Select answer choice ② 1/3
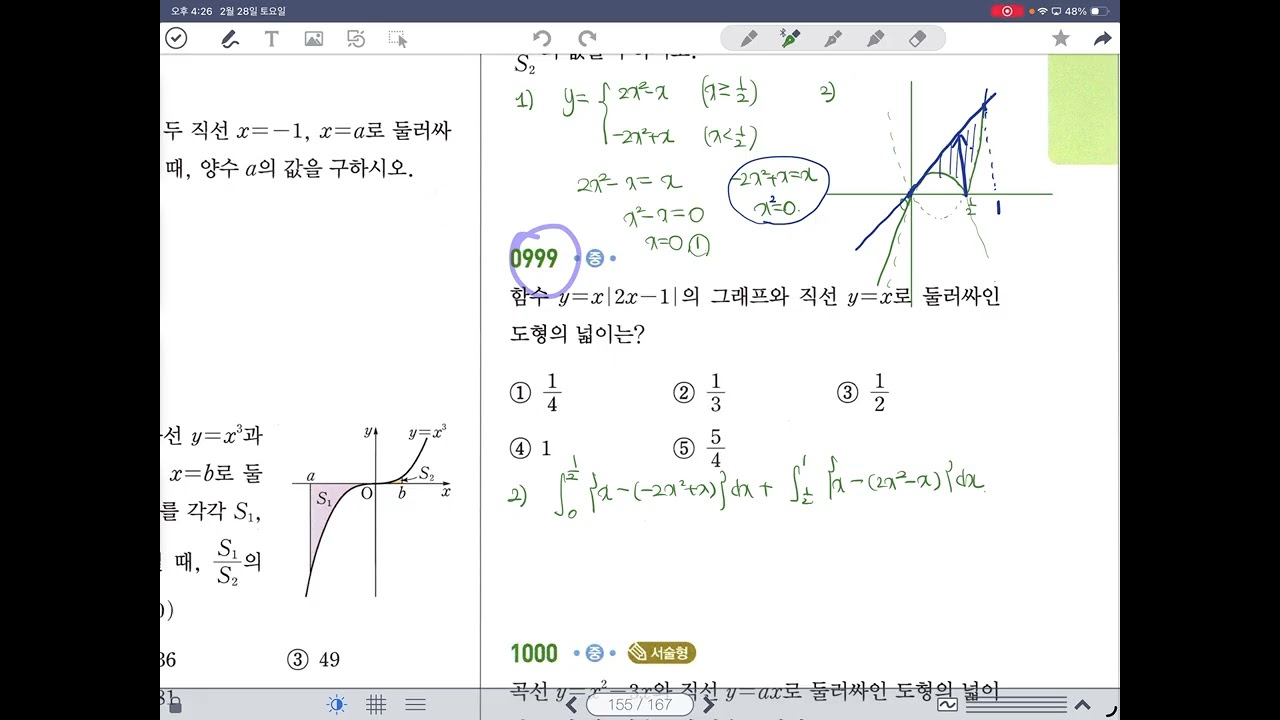 pos(698,393)
